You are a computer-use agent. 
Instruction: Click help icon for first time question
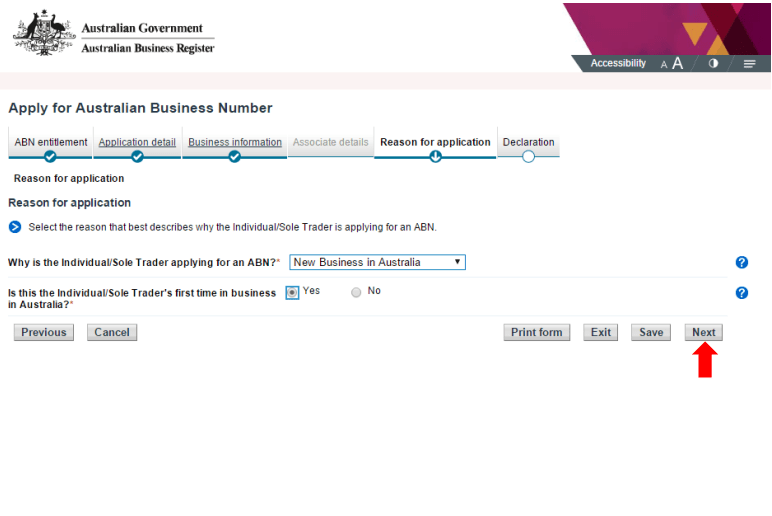tap(742, 293)
